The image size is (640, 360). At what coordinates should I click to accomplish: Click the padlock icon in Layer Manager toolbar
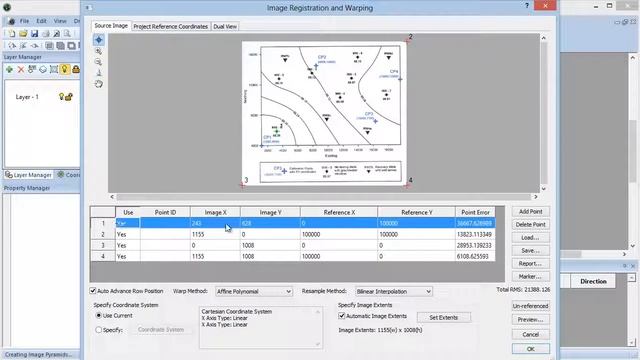pyautogui.click(x=76, y=69)
